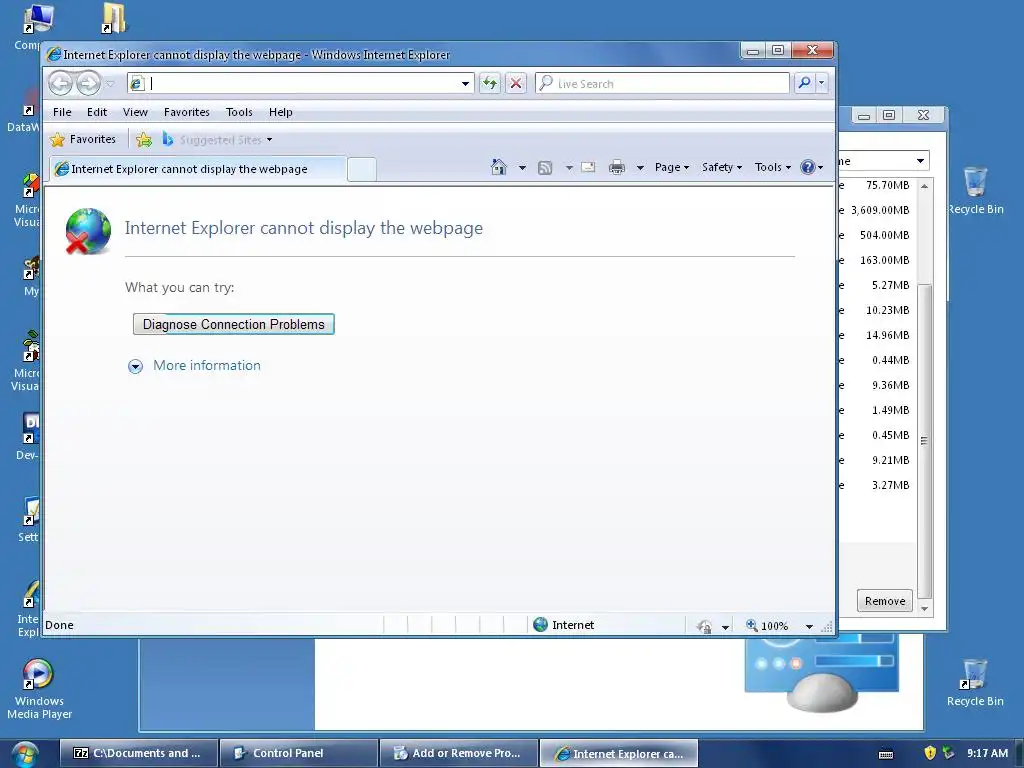This screenshot has width=1024, height=768.
Task: Select the 3,609.00MB program entry
Action: pos(875,210)
